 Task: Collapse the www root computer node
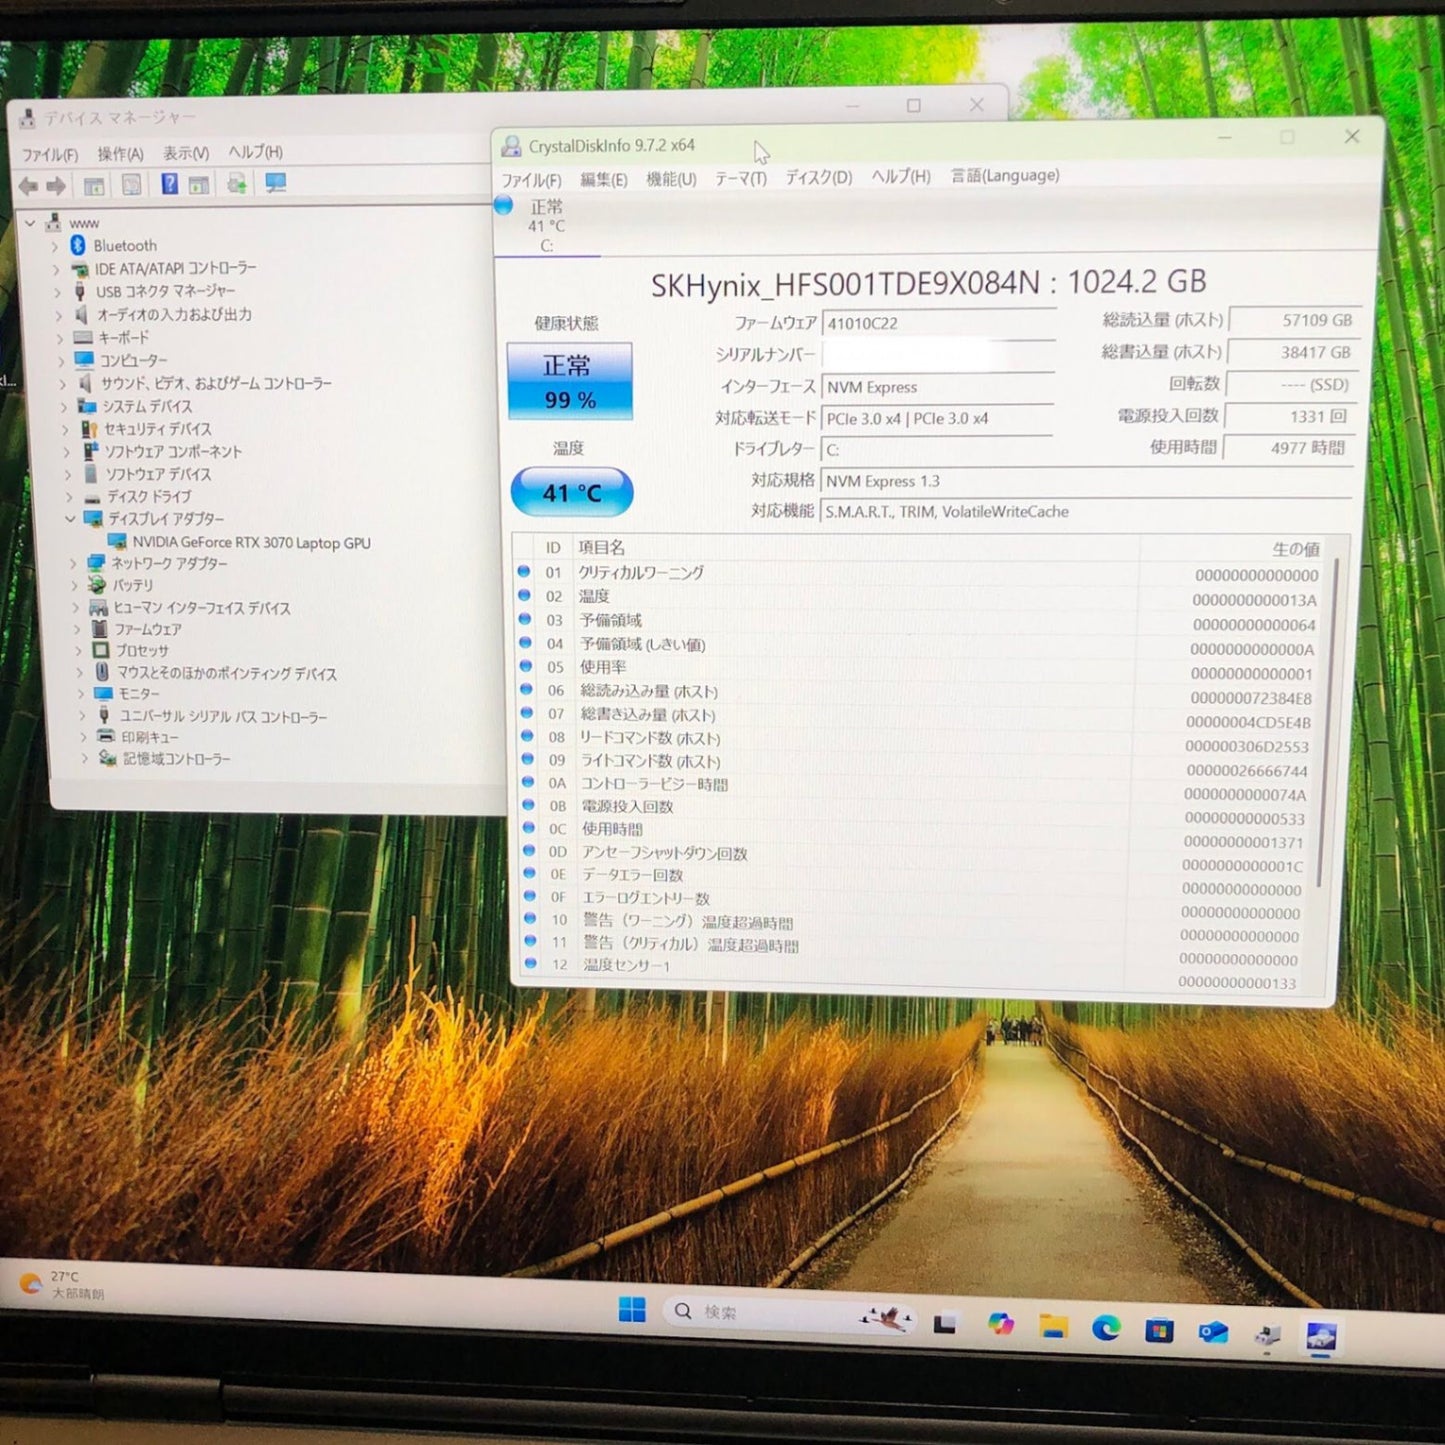pos(30,222)
